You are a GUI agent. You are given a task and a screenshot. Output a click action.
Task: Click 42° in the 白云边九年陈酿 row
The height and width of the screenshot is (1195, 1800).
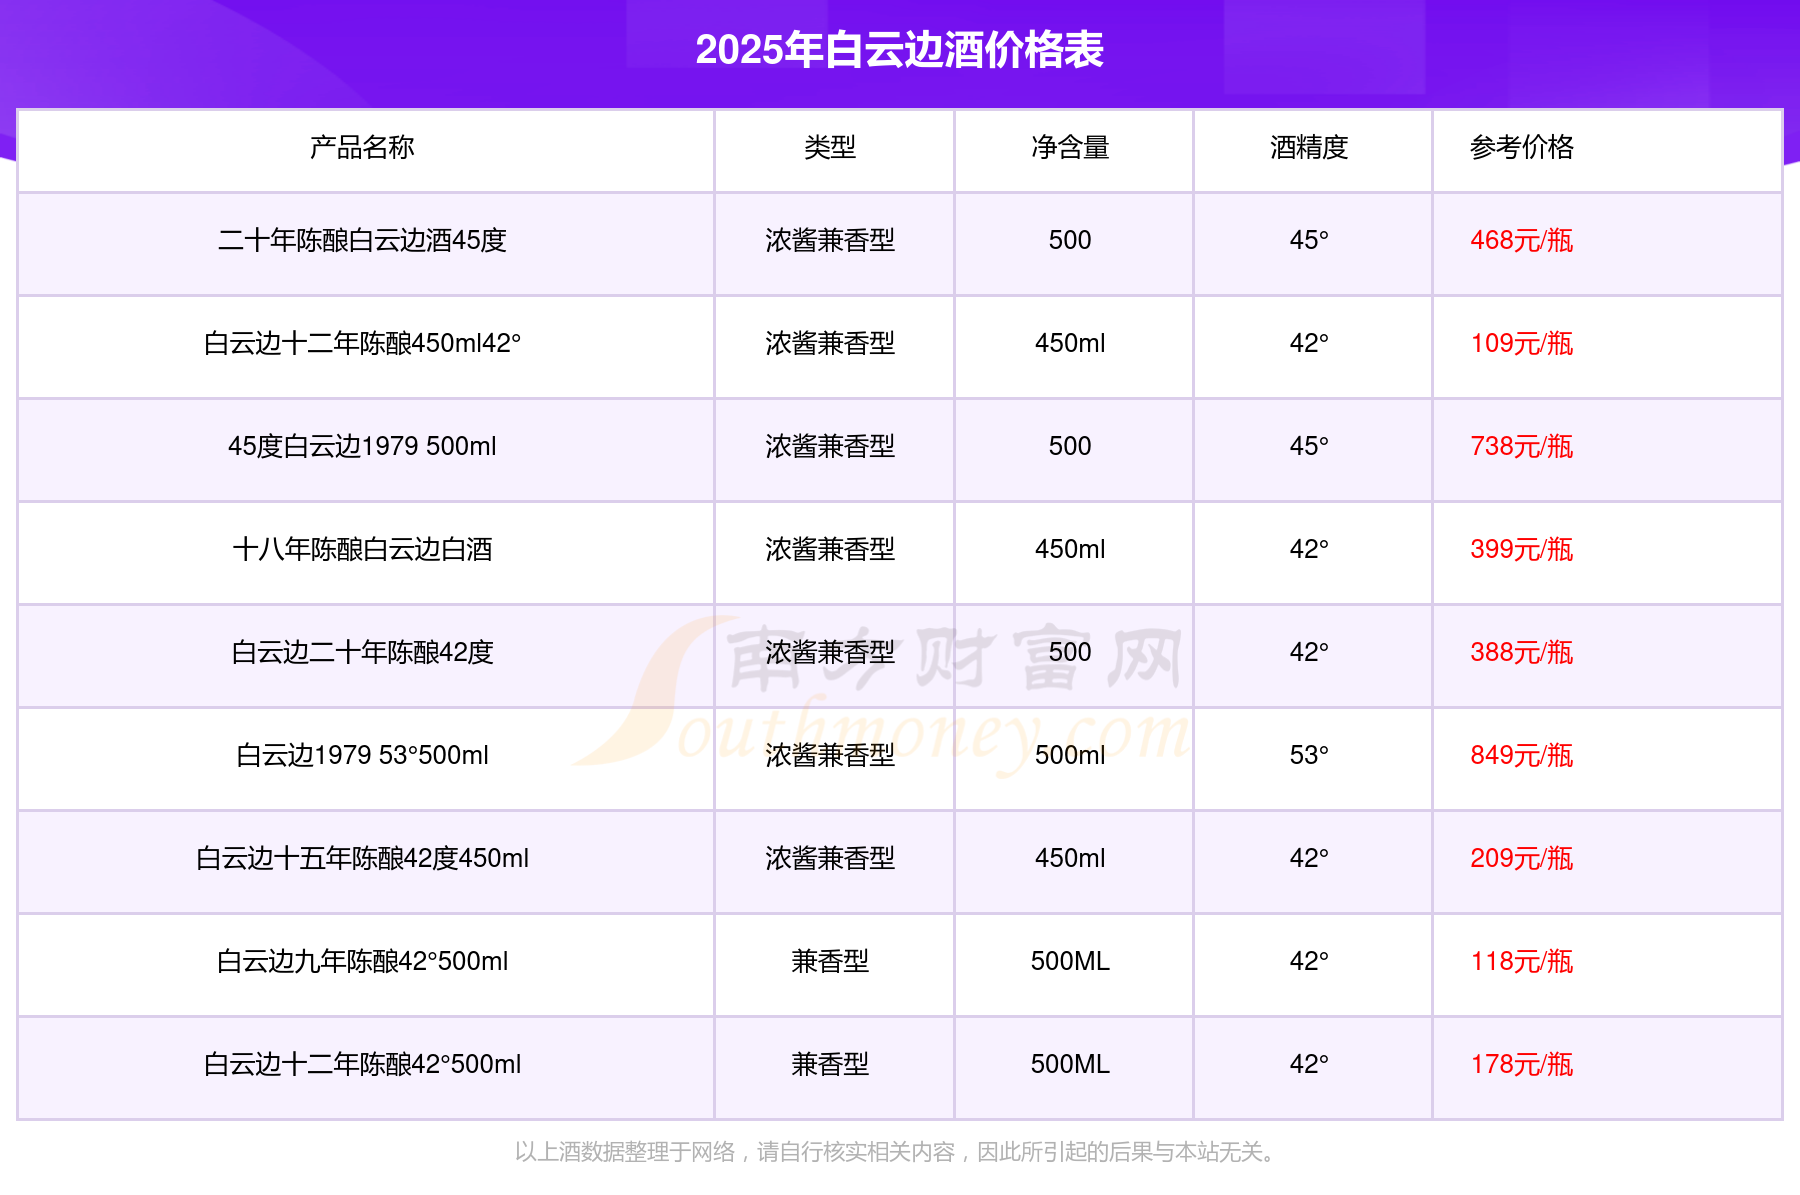click(1309, 961)
